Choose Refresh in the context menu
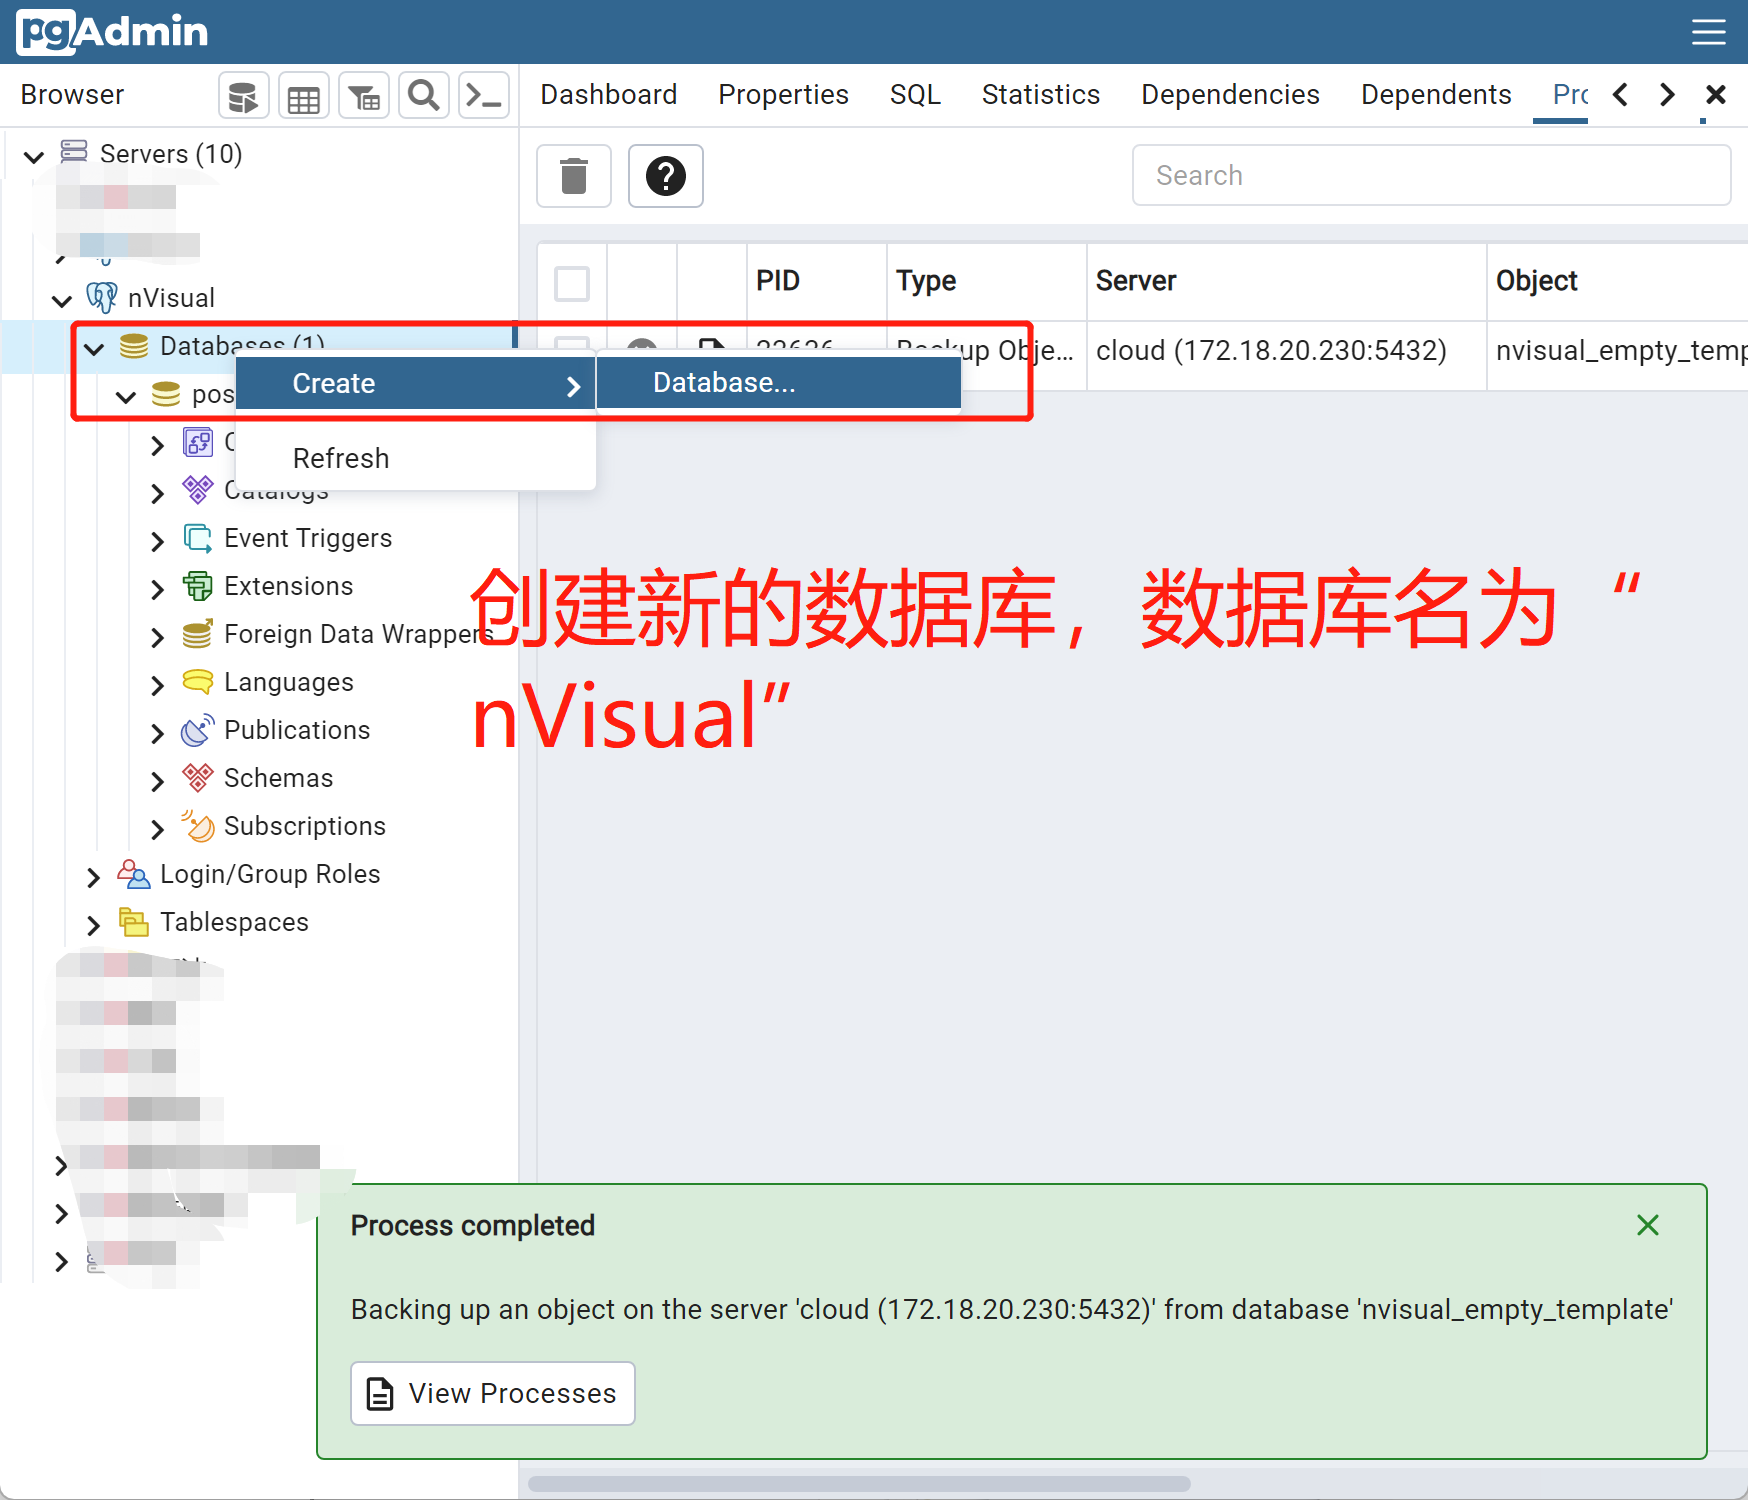The image size is (1748, 1500). point(416,458)
